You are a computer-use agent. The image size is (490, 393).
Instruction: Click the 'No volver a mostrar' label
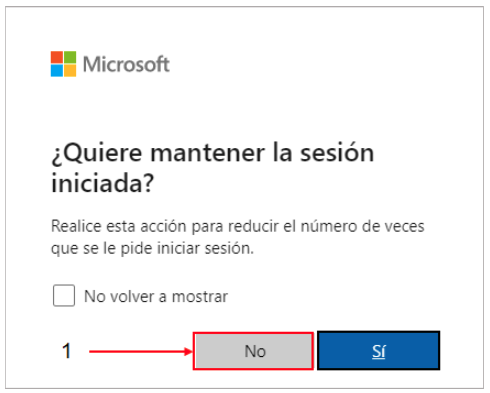[156, 296]
